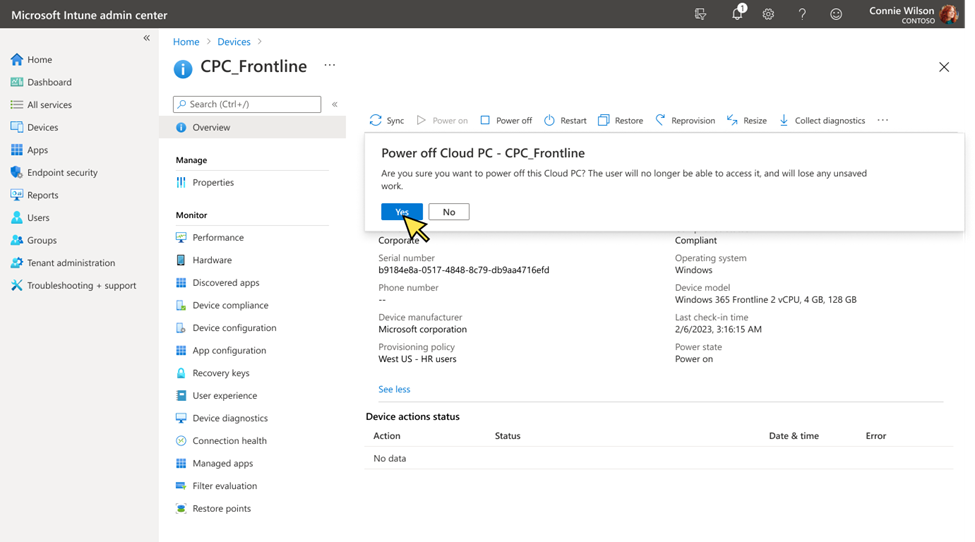Click the Status column header

[x=507, y=436]
